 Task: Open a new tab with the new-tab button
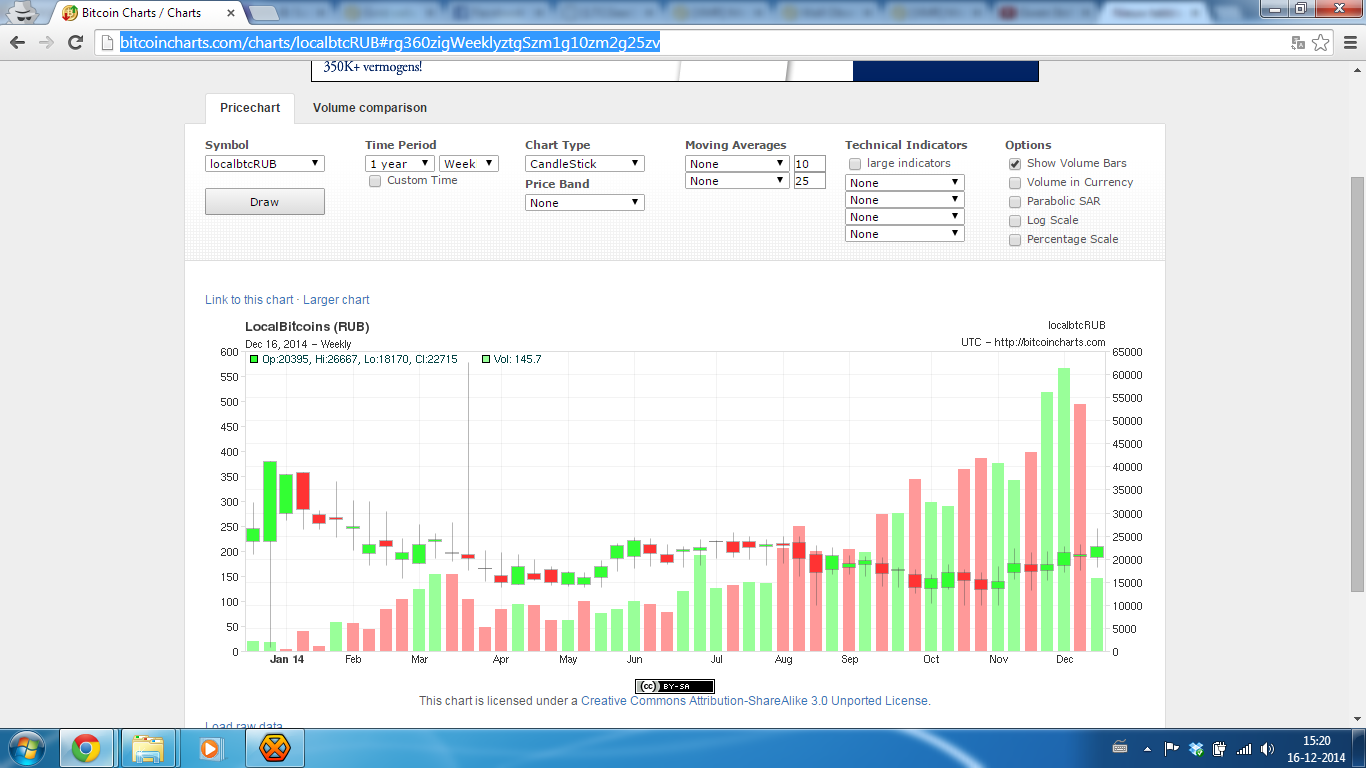tap(262, 13)
